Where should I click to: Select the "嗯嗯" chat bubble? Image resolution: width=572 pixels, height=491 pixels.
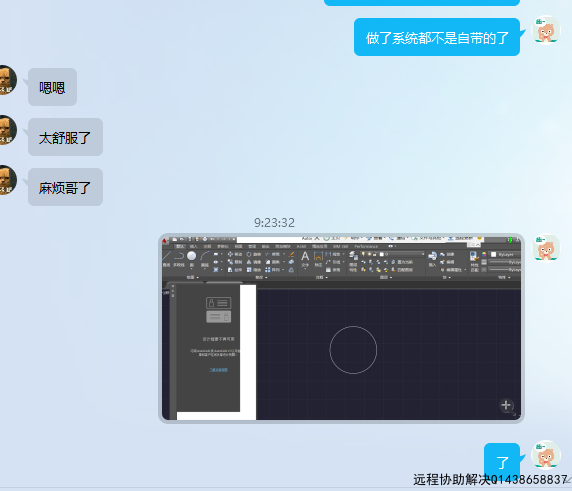(x=52, y=87)
